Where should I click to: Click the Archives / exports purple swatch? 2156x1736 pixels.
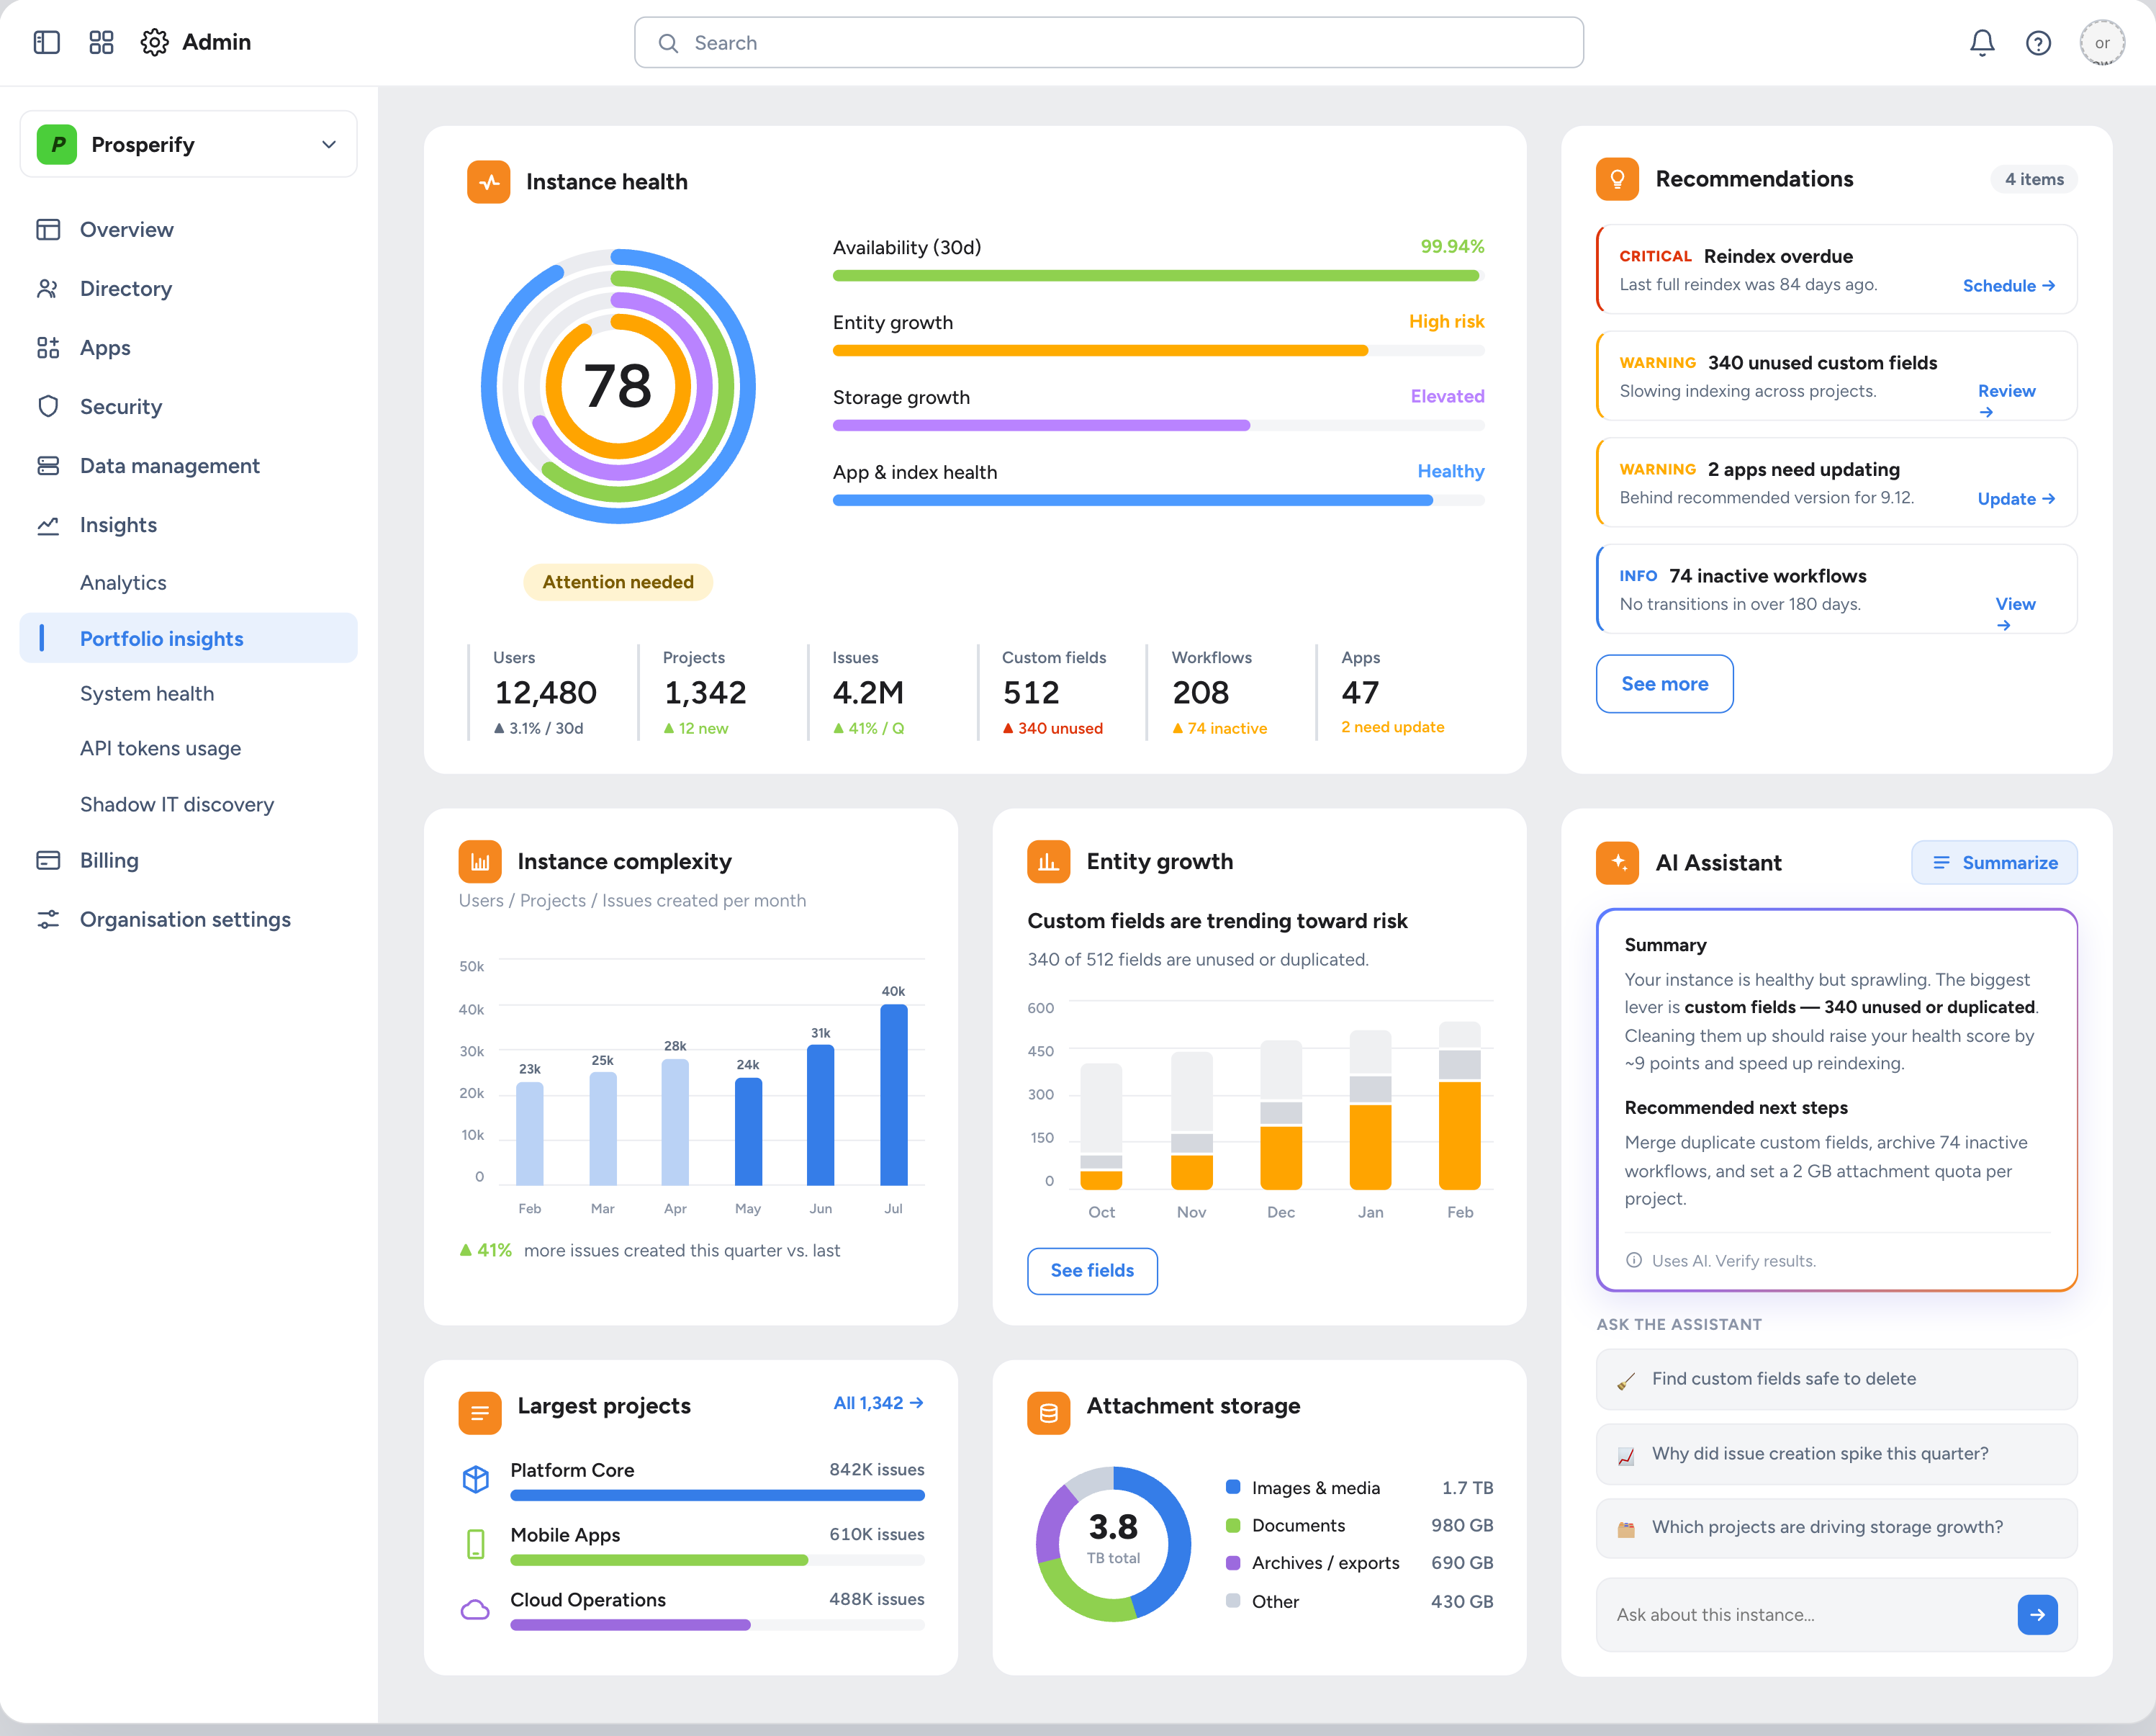1233,1562
